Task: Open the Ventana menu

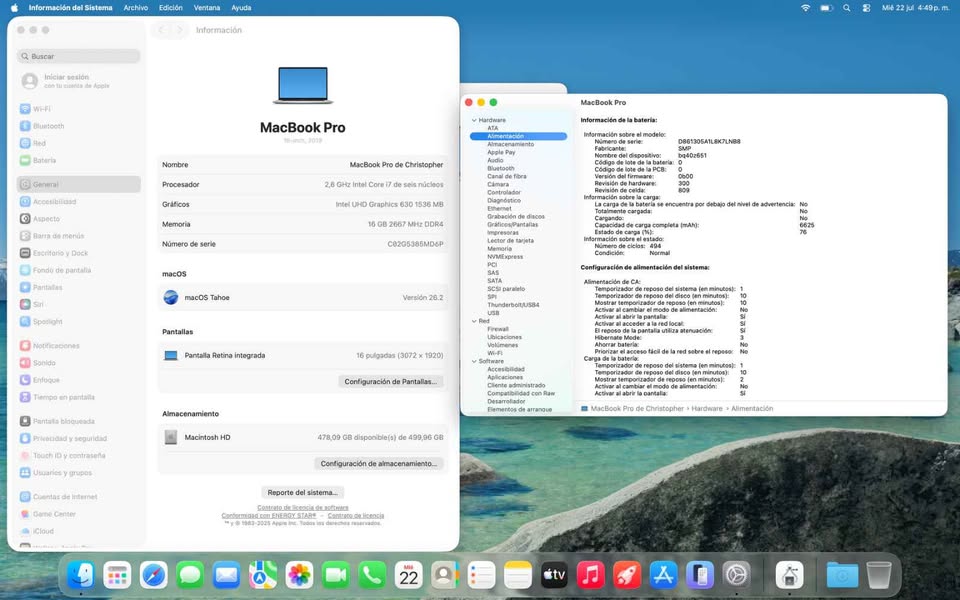Action: tap(207, 8)
